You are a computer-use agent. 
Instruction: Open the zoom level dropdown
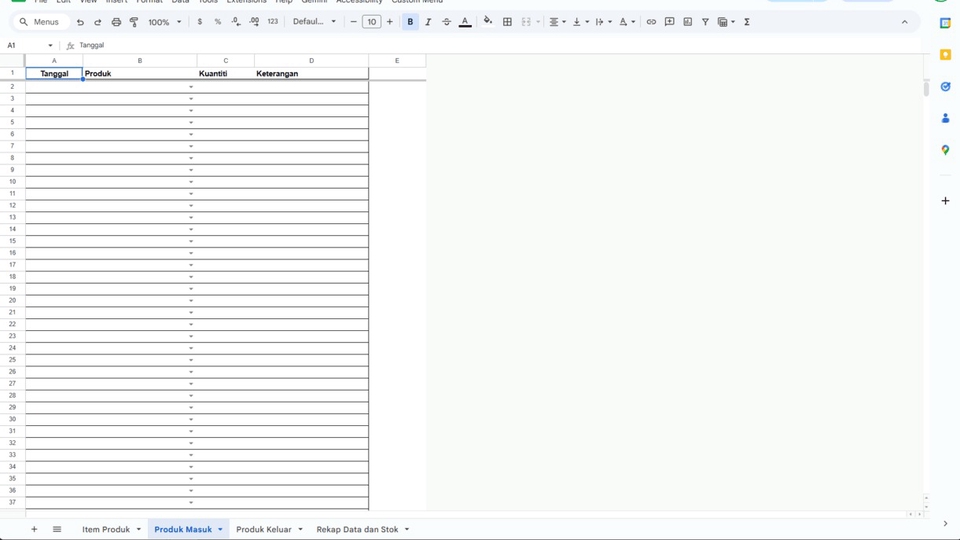coord(165,22)
